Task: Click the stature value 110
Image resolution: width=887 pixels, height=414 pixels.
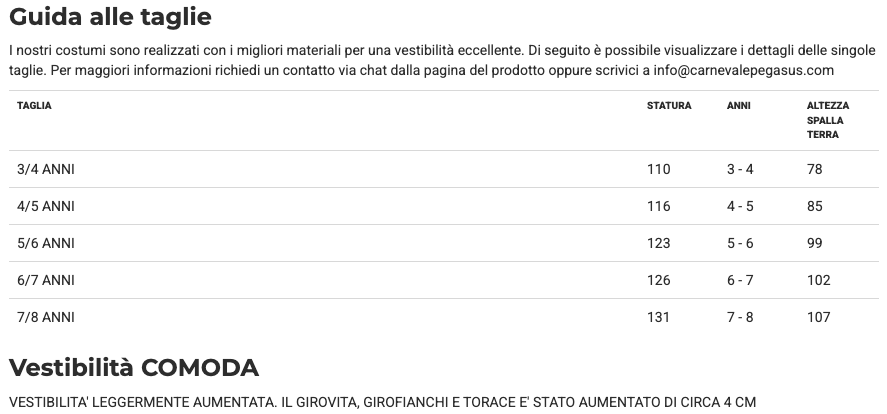Action: [x=659, y=170]
